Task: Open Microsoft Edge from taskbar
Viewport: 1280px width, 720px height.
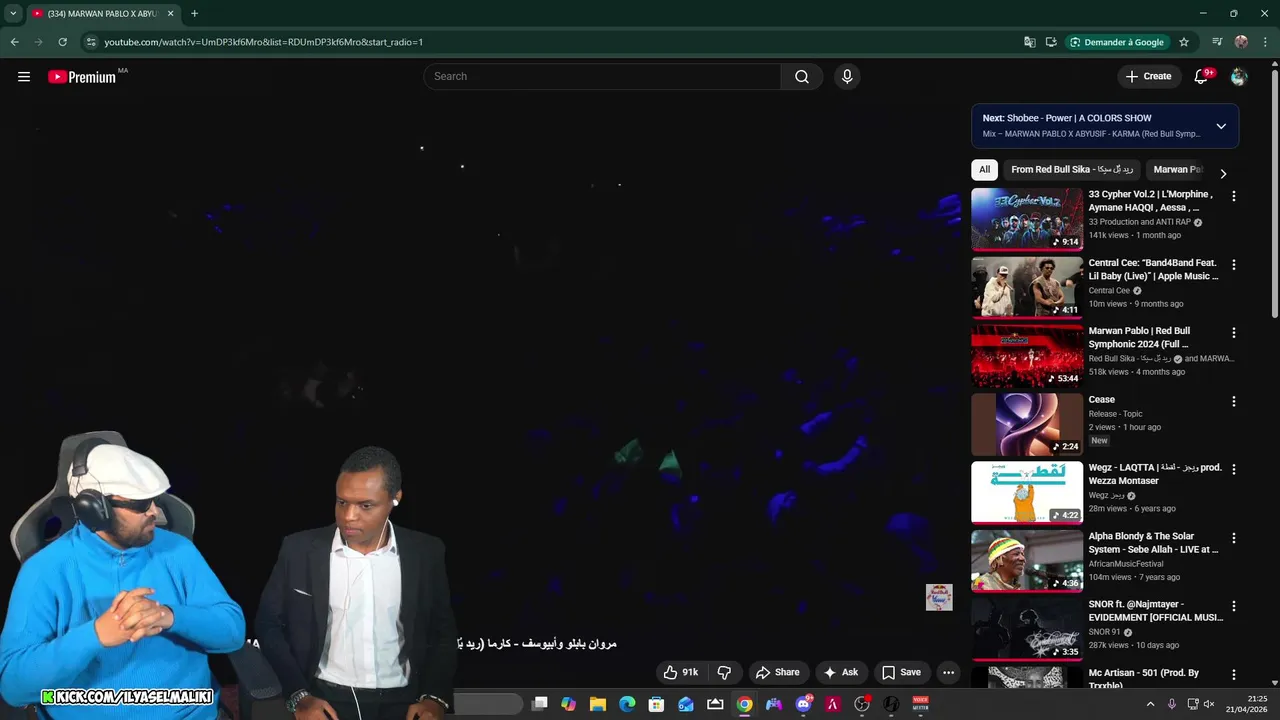Action: tap(627, 704)
